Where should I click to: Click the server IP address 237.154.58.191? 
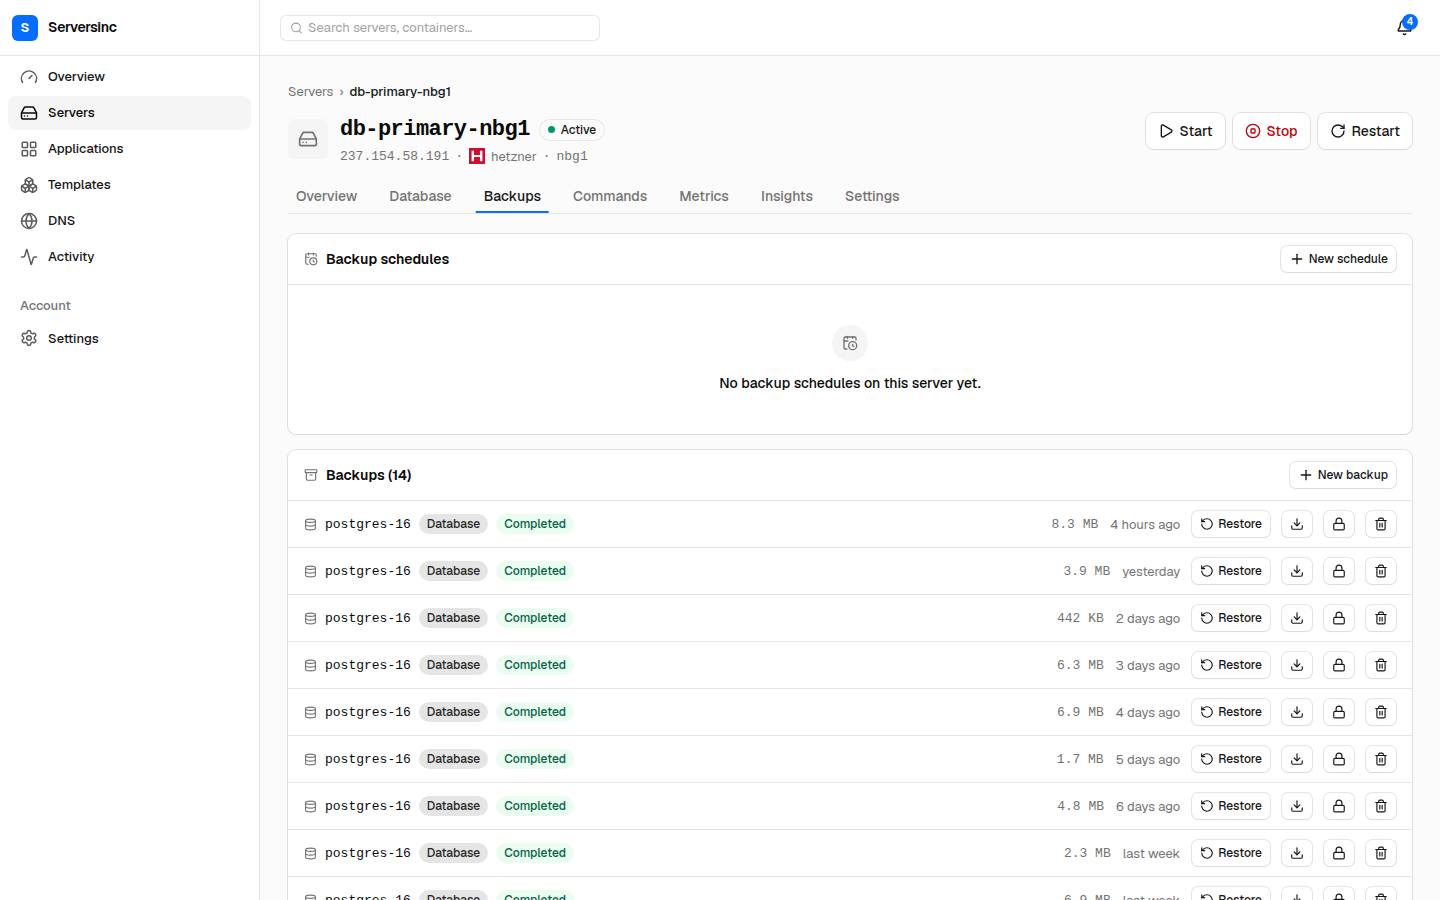(395, 156)
